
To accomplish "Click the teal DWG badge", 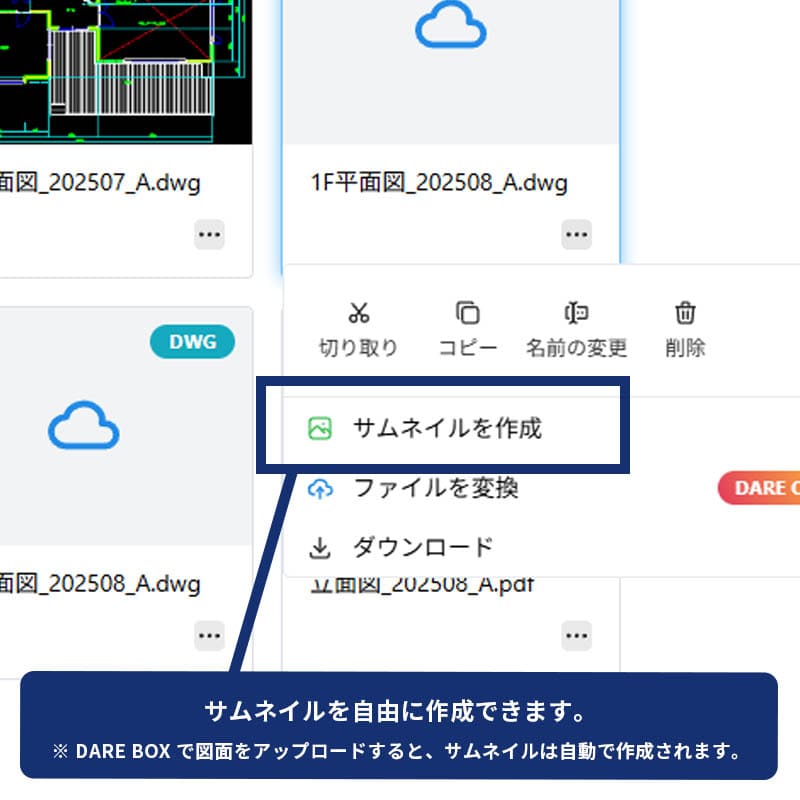I will coord(192,342).
